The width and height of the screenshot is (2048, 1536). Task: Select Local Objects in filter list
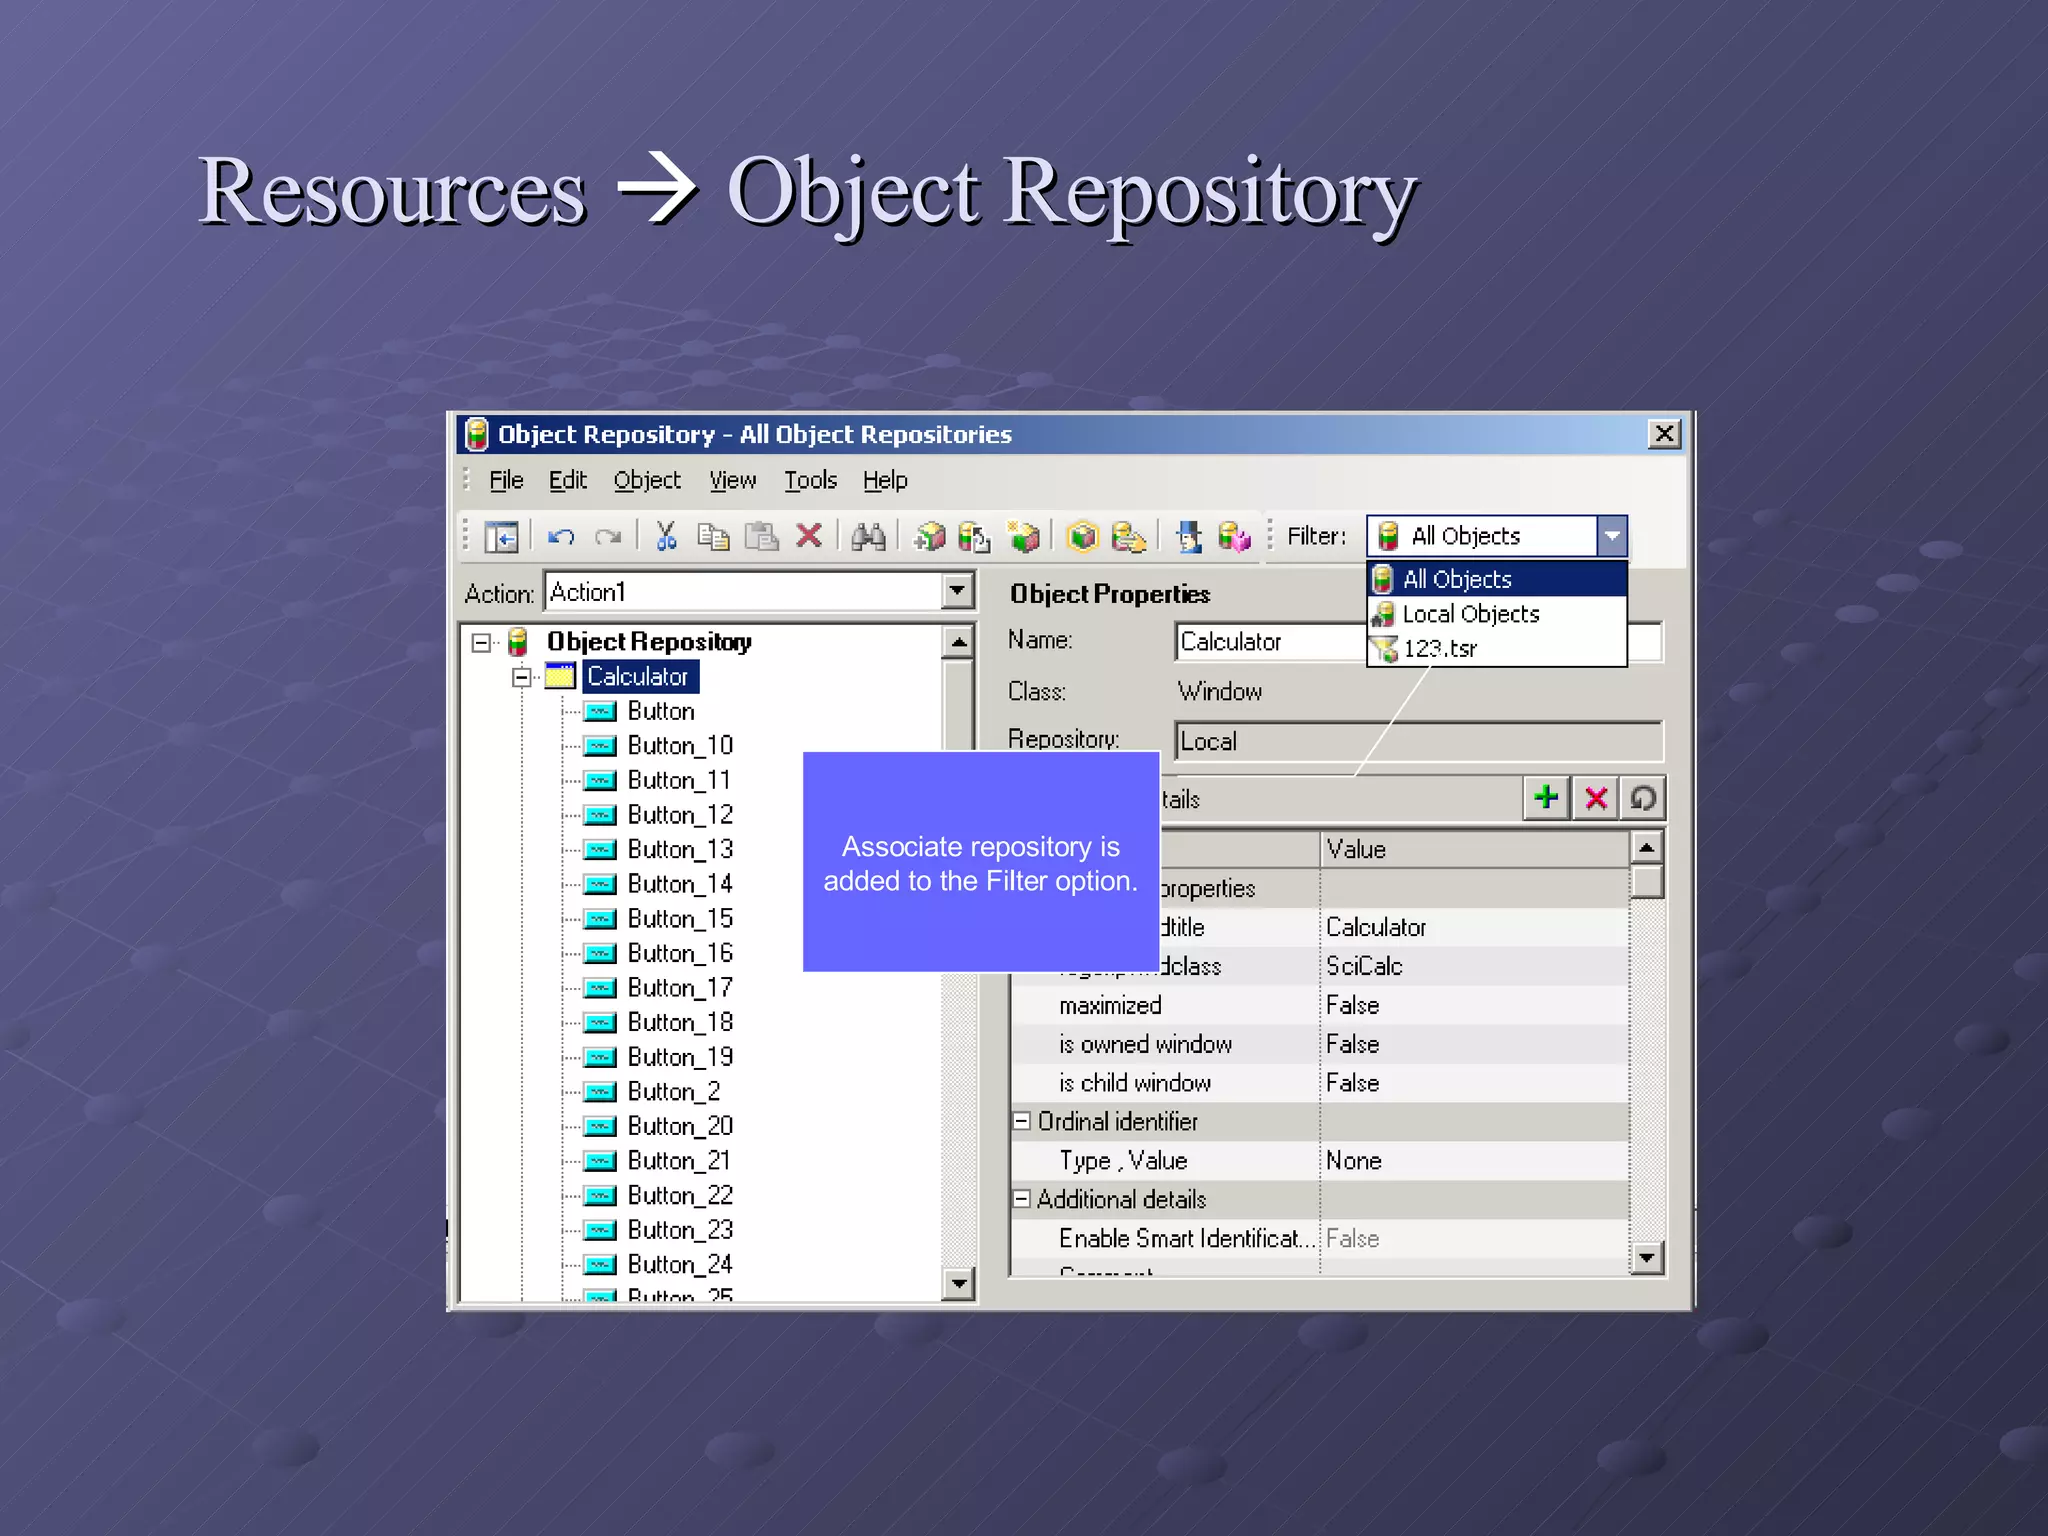(x=1497, y=614)
